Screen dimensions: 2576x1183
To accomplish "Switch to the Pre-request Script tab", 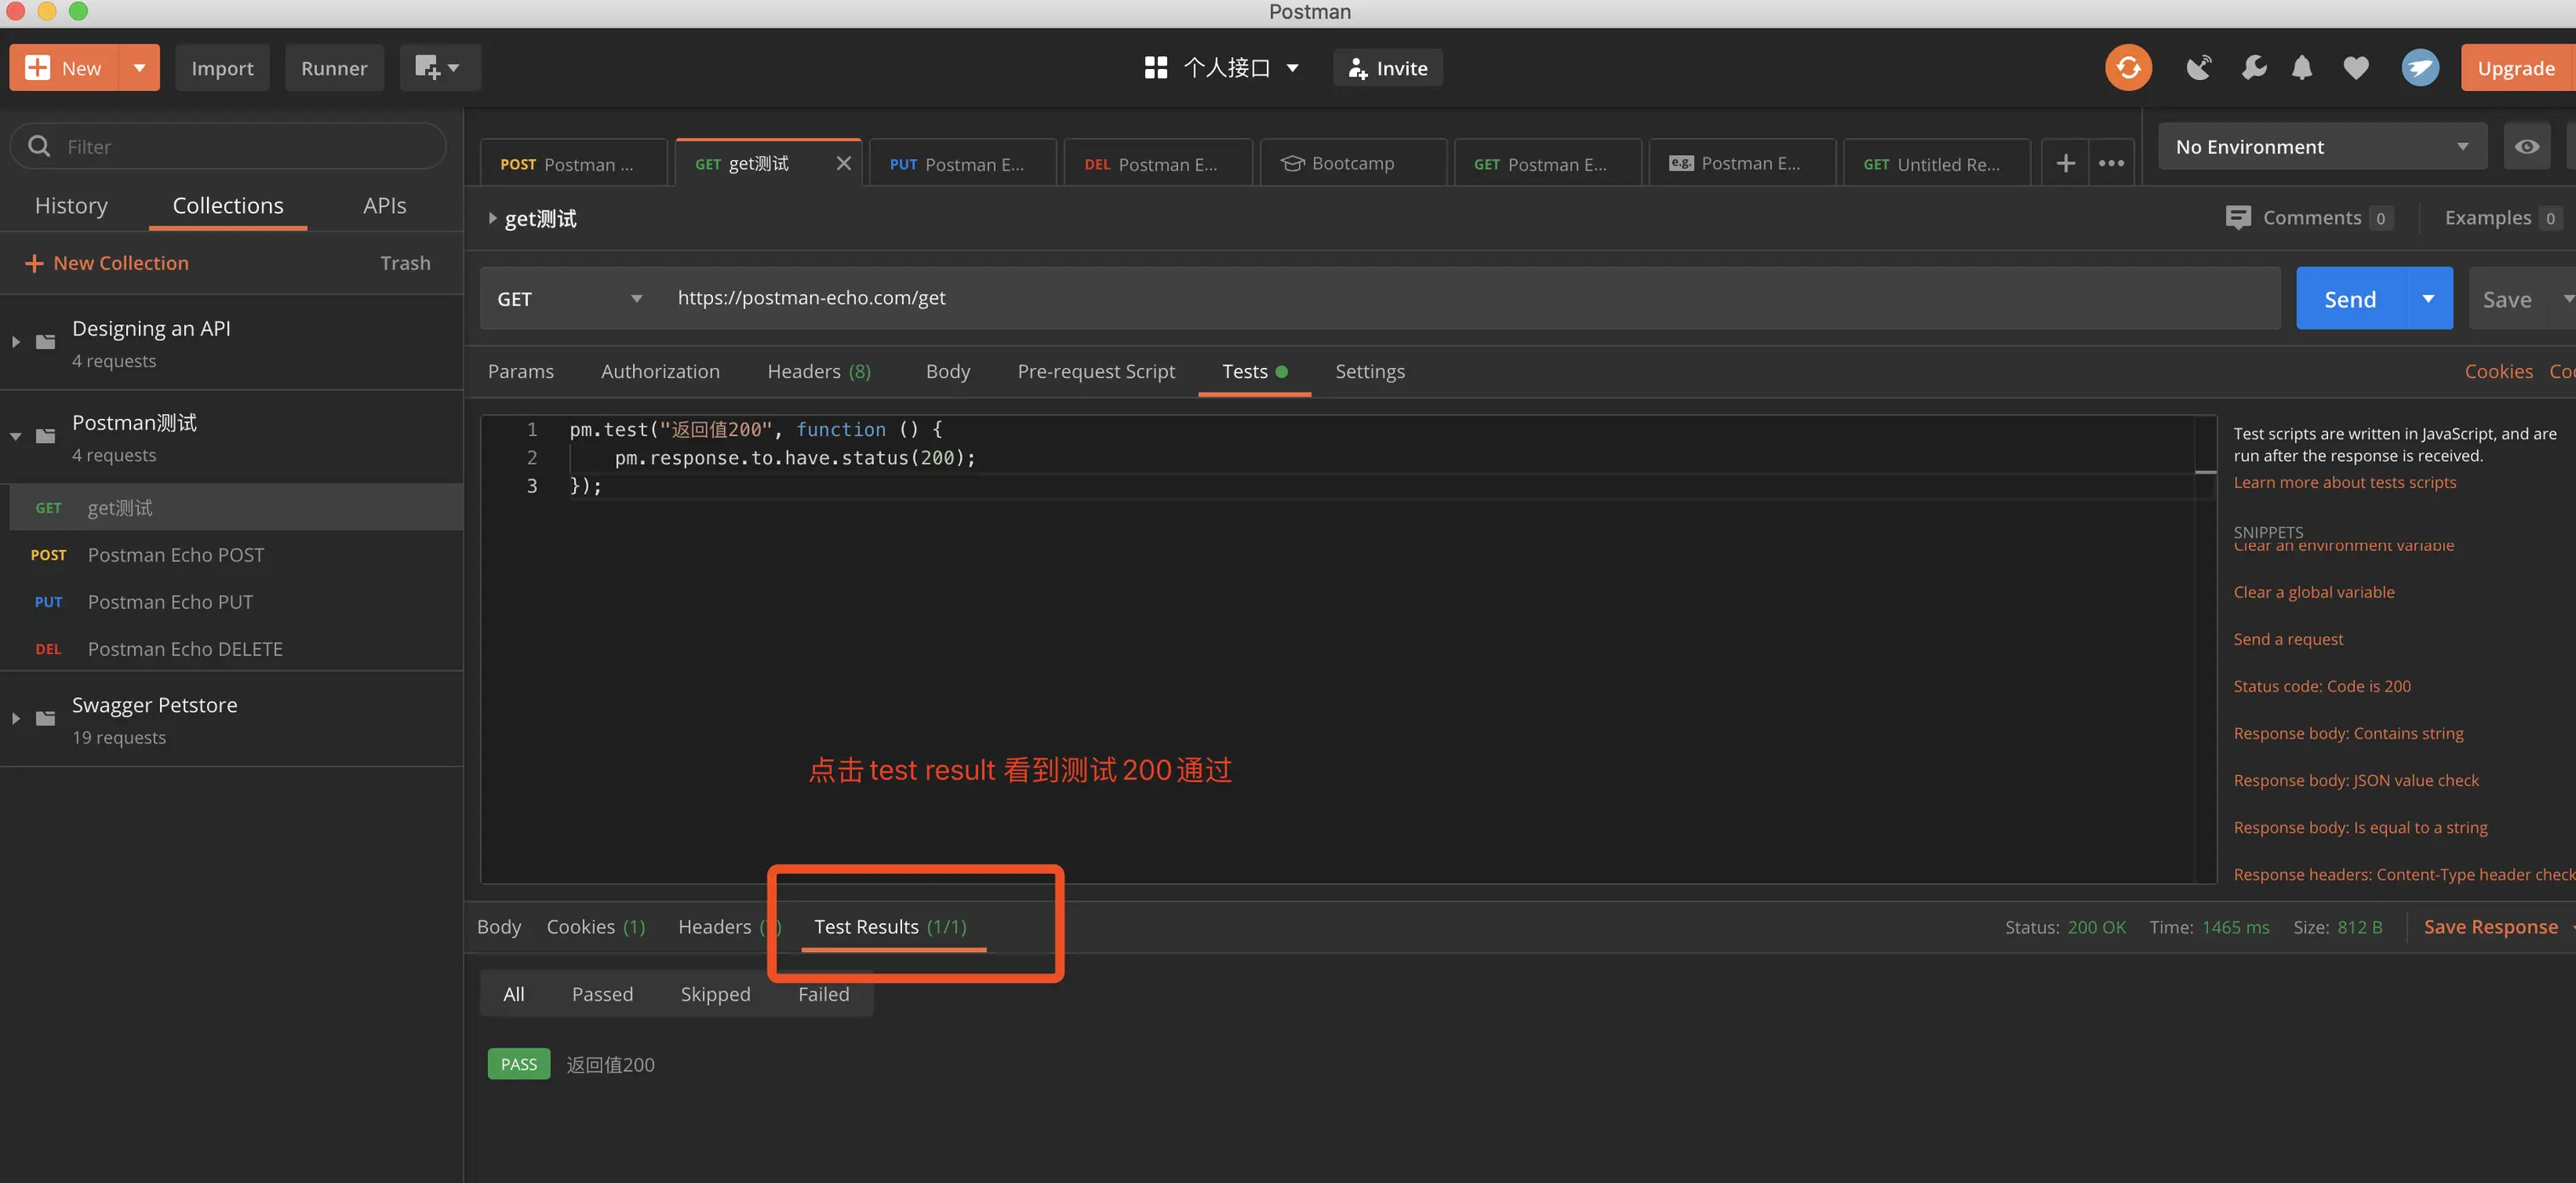I will point(1096,372).
